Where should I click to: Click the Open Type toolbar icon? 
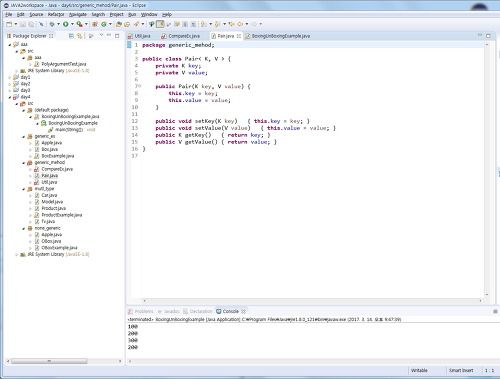[x=119, y=24]
